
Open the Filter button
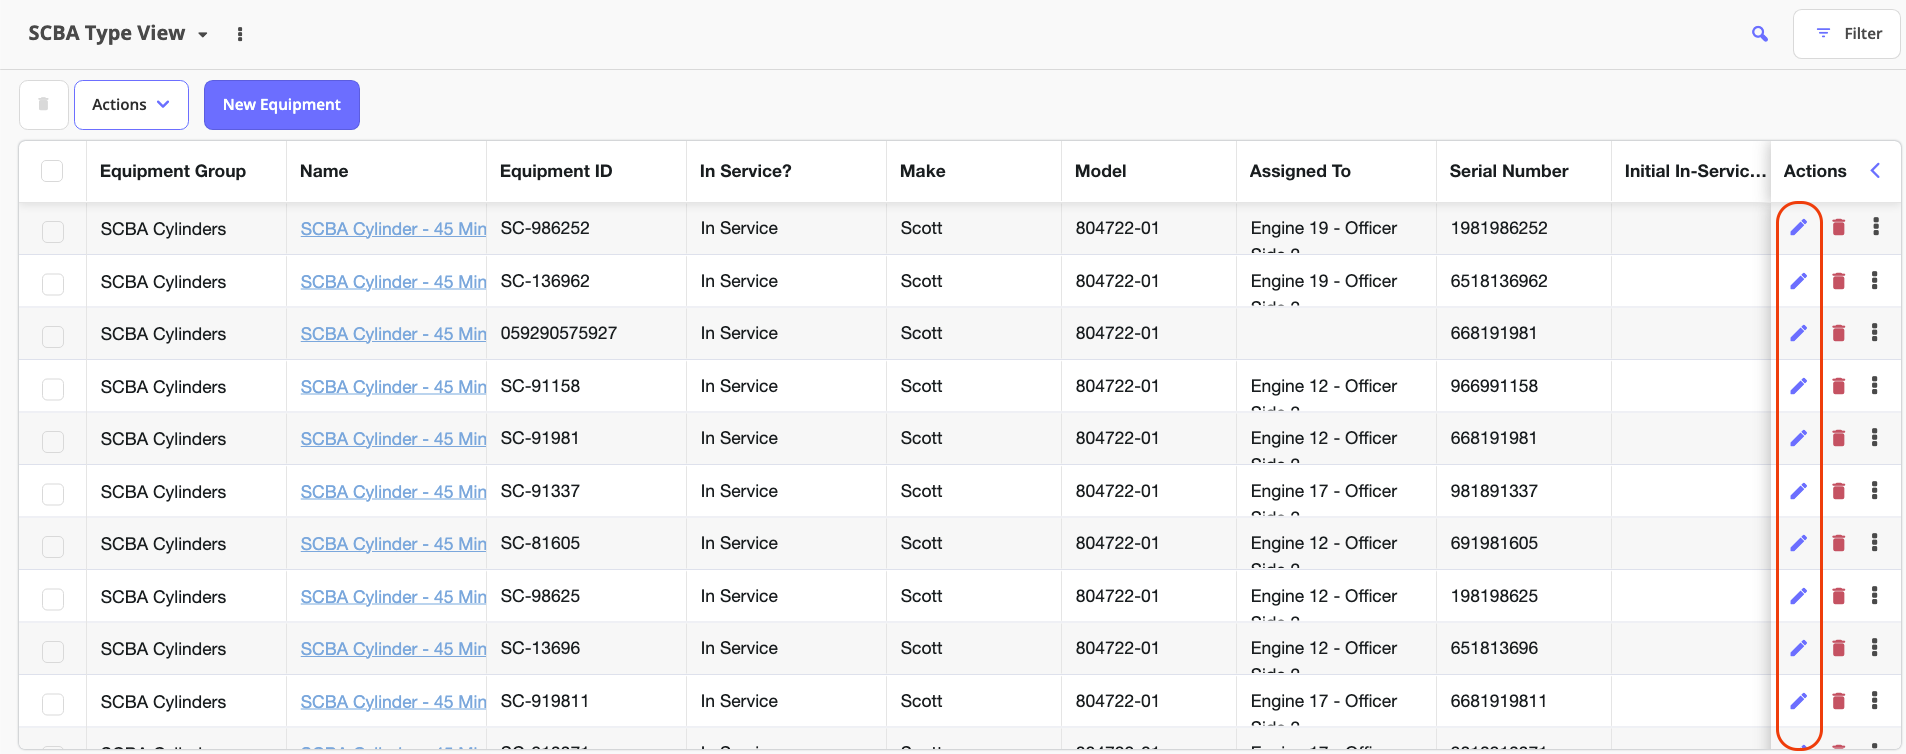1847,34
